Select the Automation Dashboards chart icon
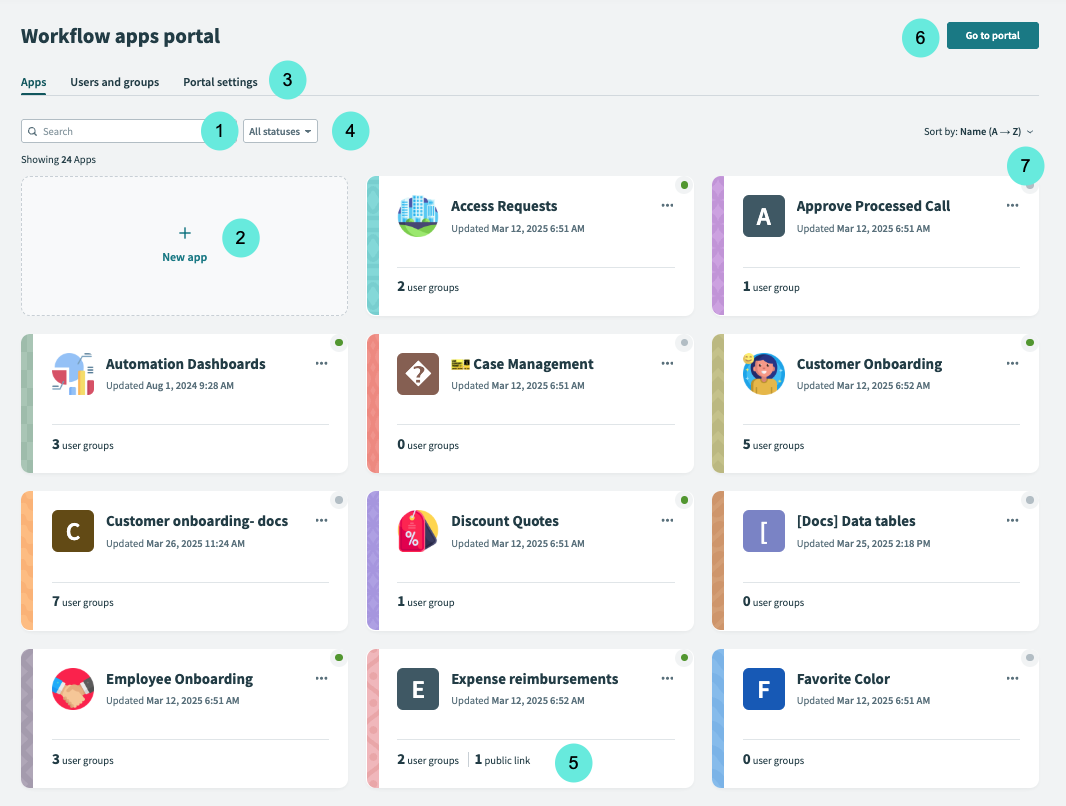The height and width of the screenshot is (806, 1066). (x=73, y=373)
